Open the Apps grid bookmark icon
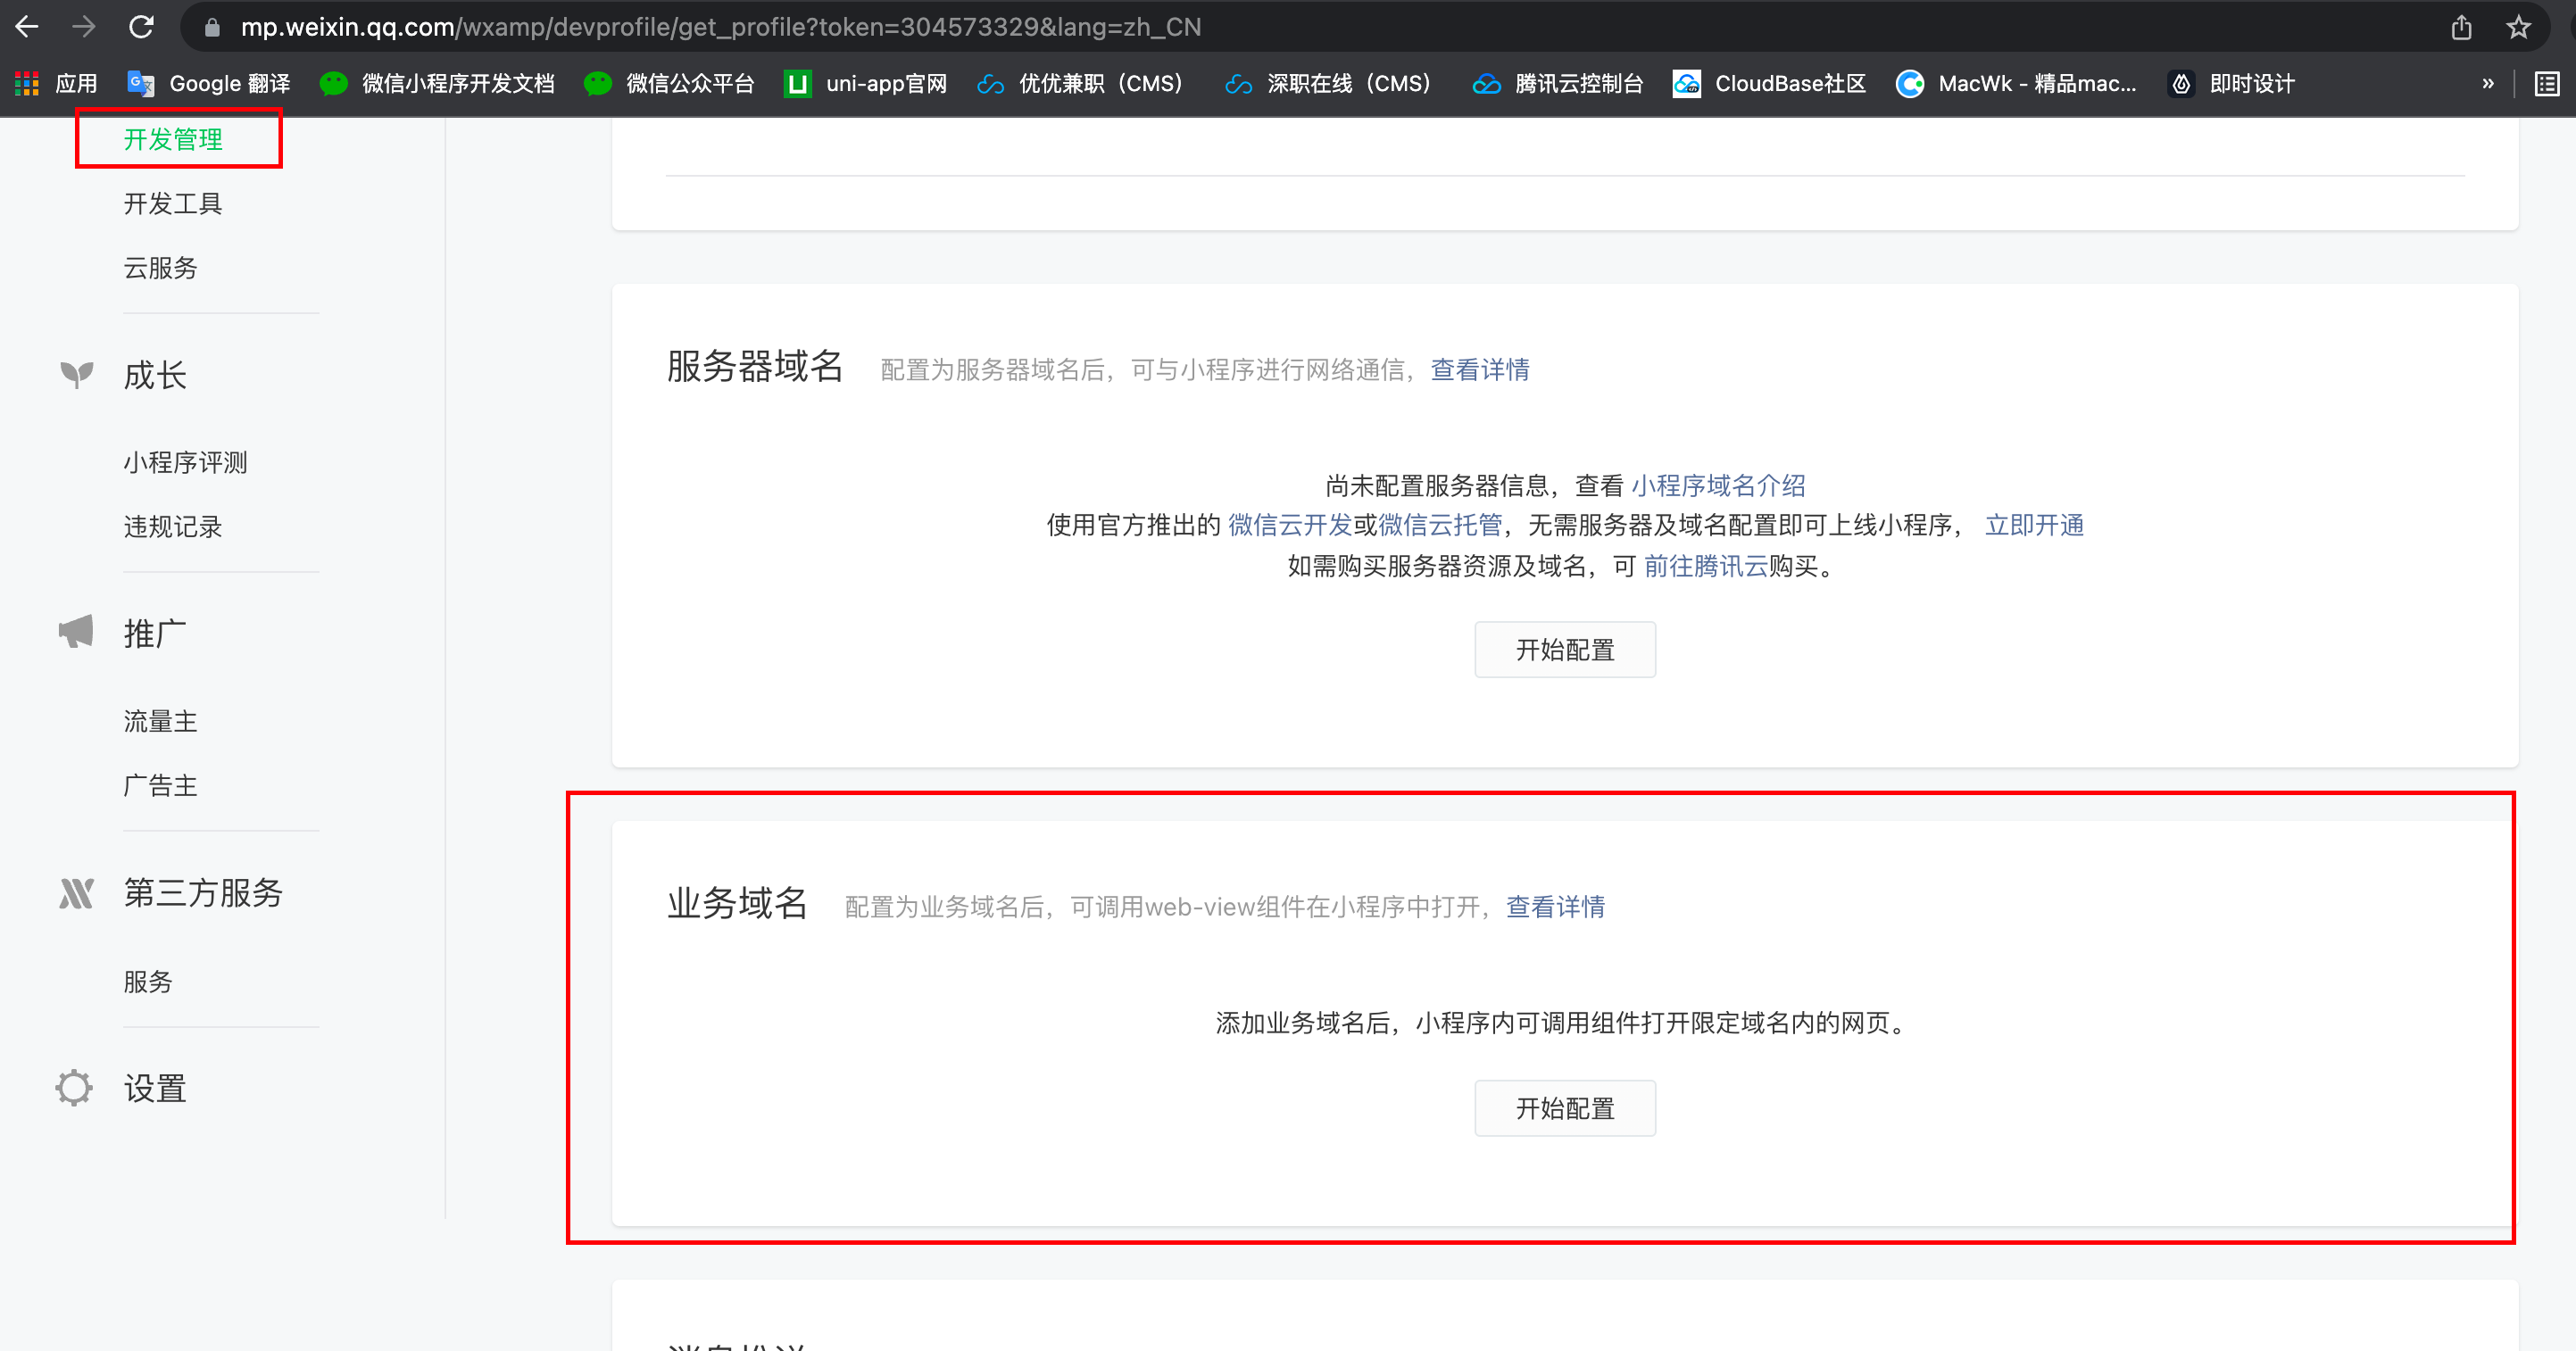Screen dimensions: 2576x1351 (x=27, y=84)
